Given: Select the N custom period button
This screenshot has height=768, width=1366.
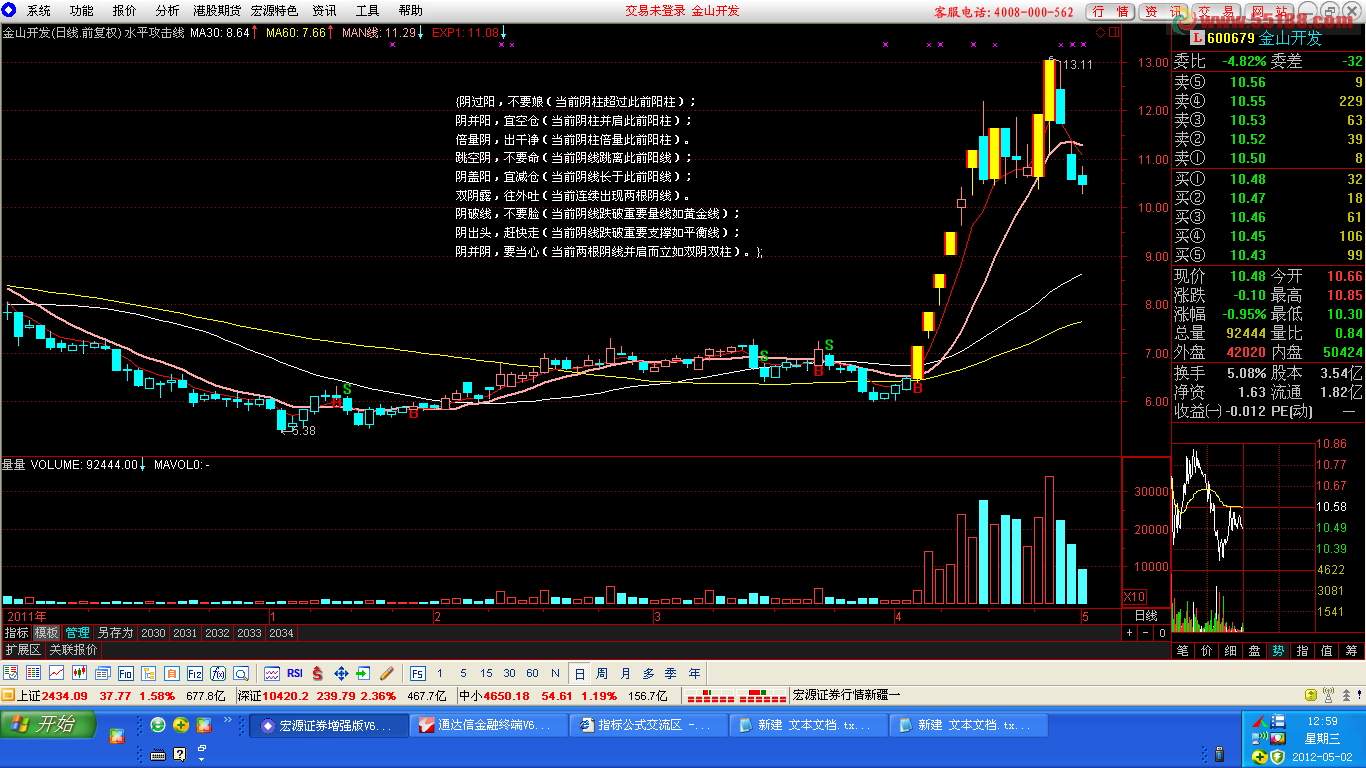Looking at the screenshot, I should pos(555,673).
